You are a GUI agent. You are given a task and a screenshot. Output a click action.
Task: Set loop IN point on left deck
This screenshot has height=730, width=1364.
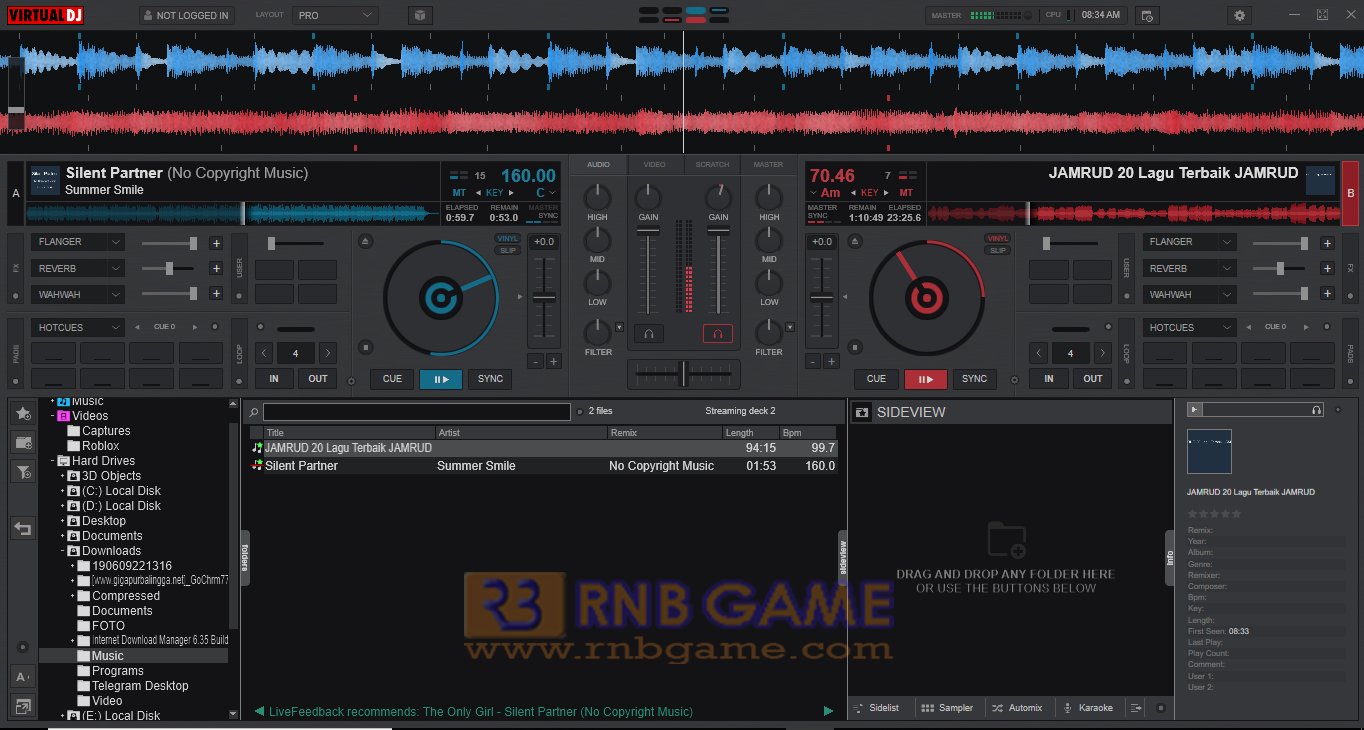[274, 379]
